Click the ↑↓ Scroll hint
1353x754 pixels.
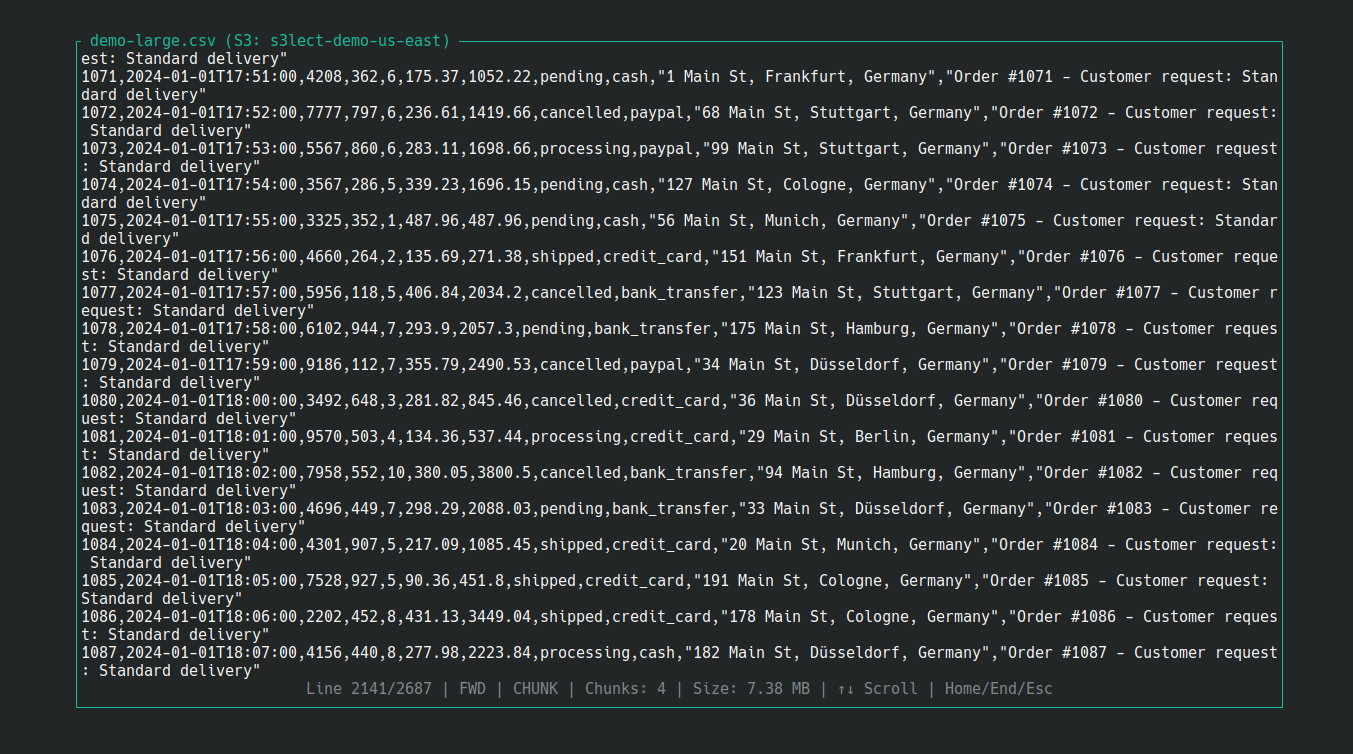(x=877, y=688)
